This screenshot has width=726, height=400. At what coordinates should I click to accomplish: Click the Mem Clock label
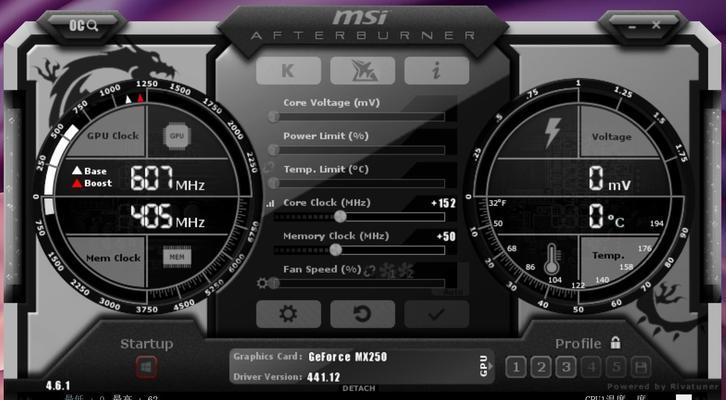coord(113,258)
